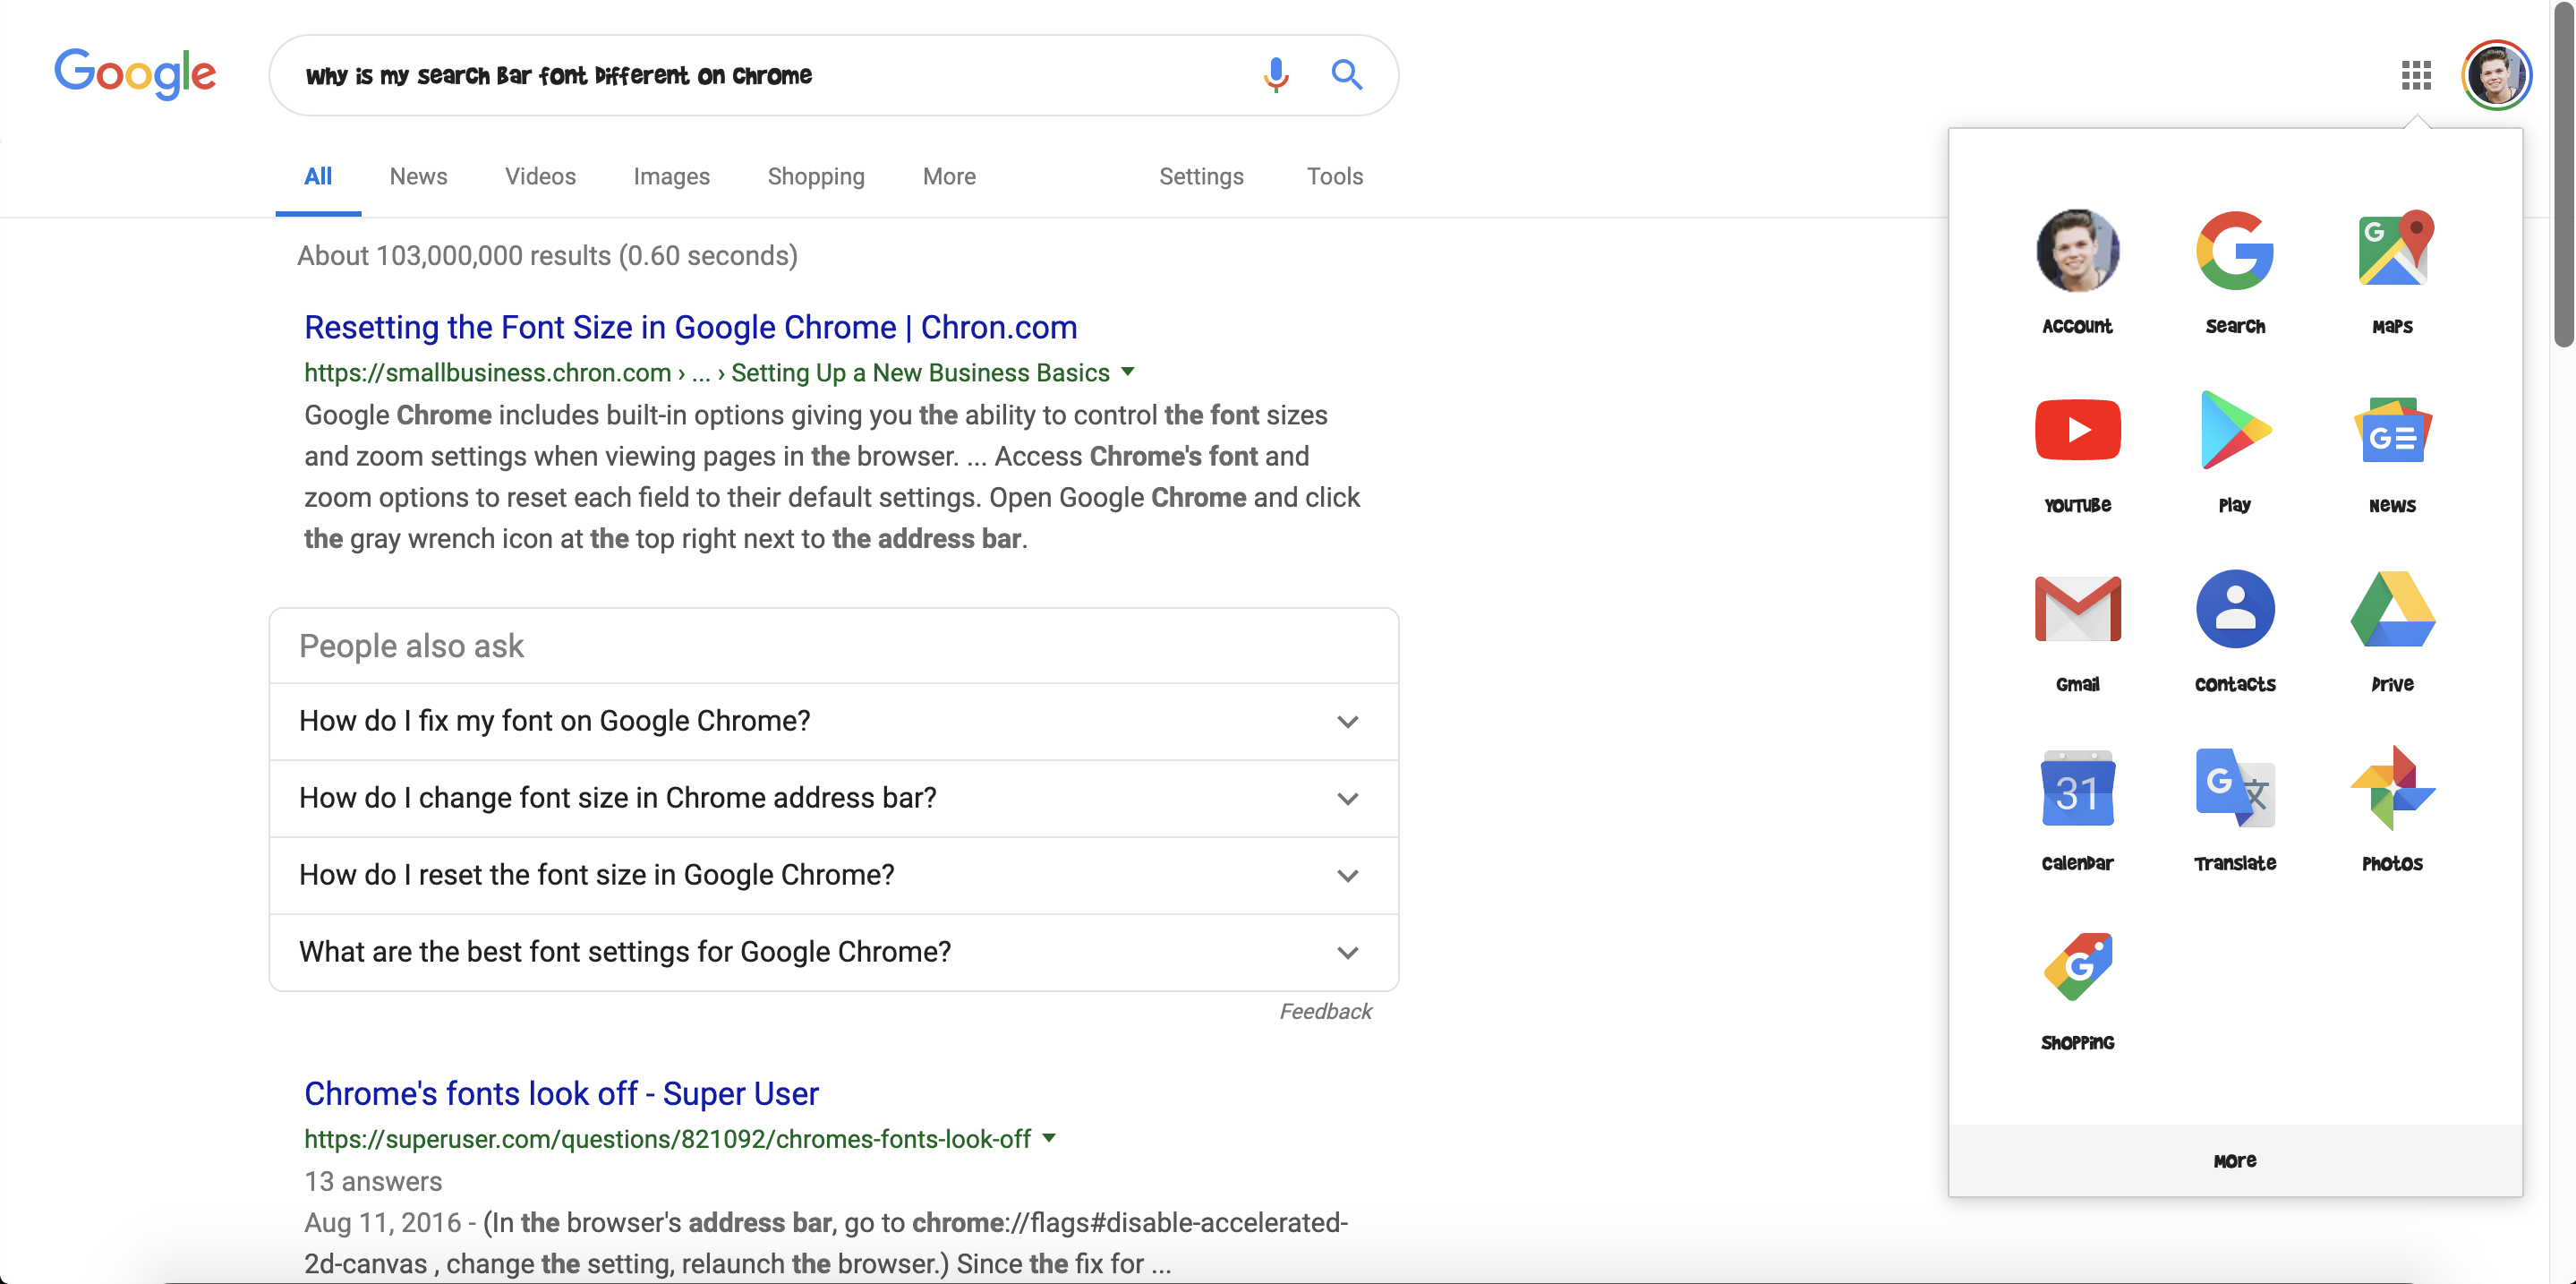Click the All search results tab

pyautogui.click(x=317, y=175)
